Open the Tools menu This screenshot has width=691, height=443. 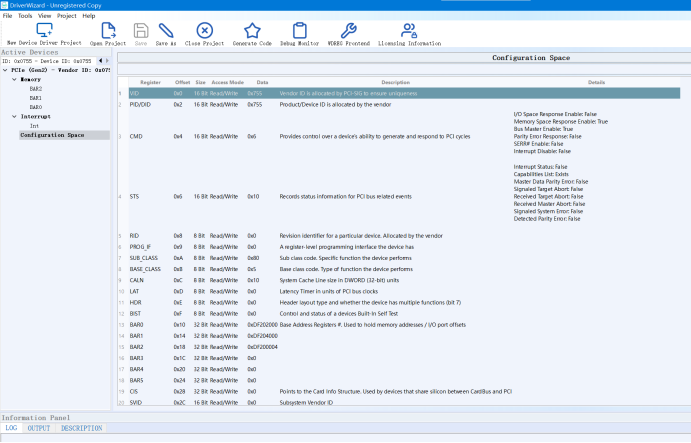25,16
